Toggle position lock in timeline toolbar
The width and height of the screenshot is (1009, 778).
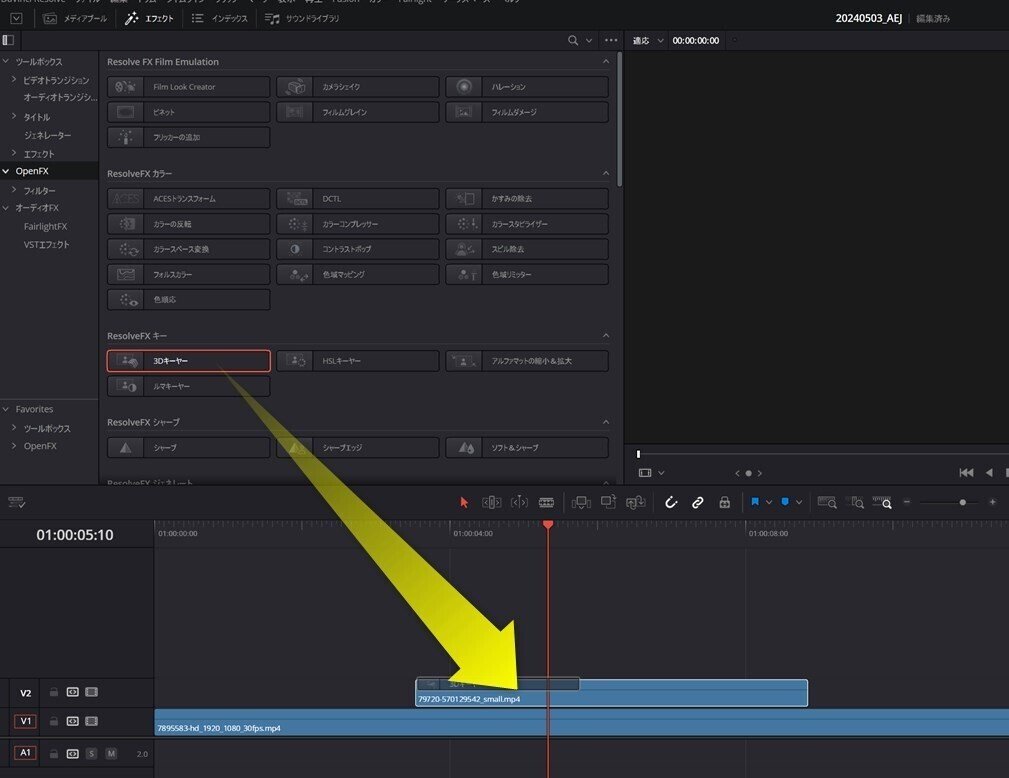[x=725, y=503]
